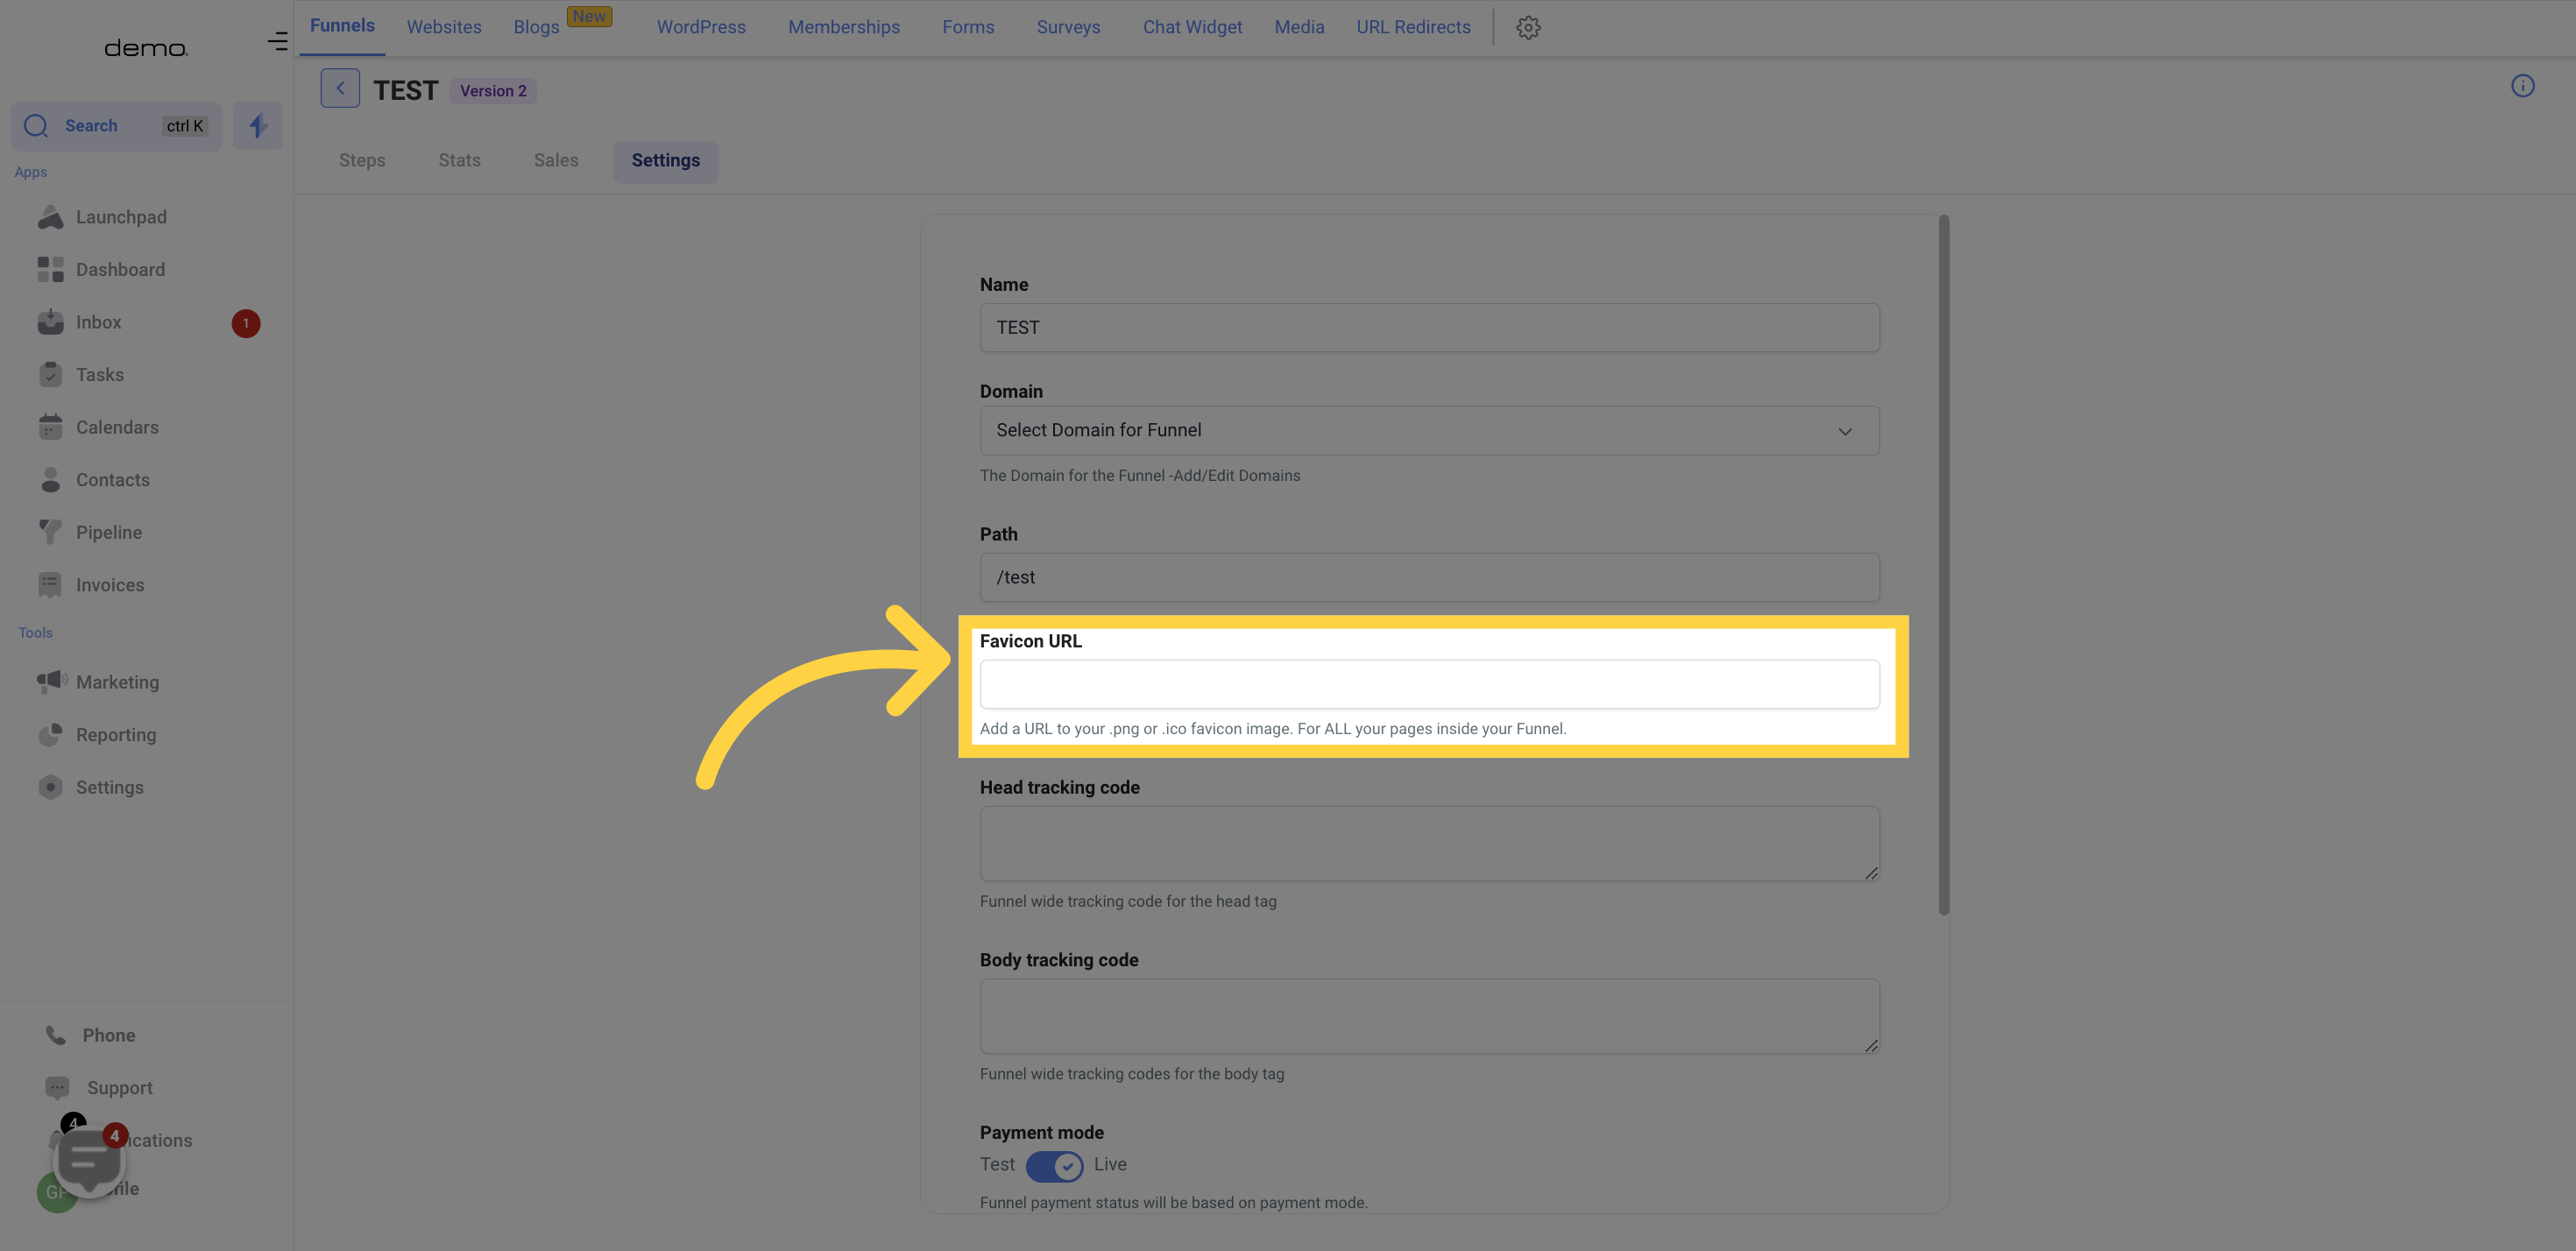The image size is (2576, 1251).
Task: Click the Favicon URL input field
Action: point(1427,683)
